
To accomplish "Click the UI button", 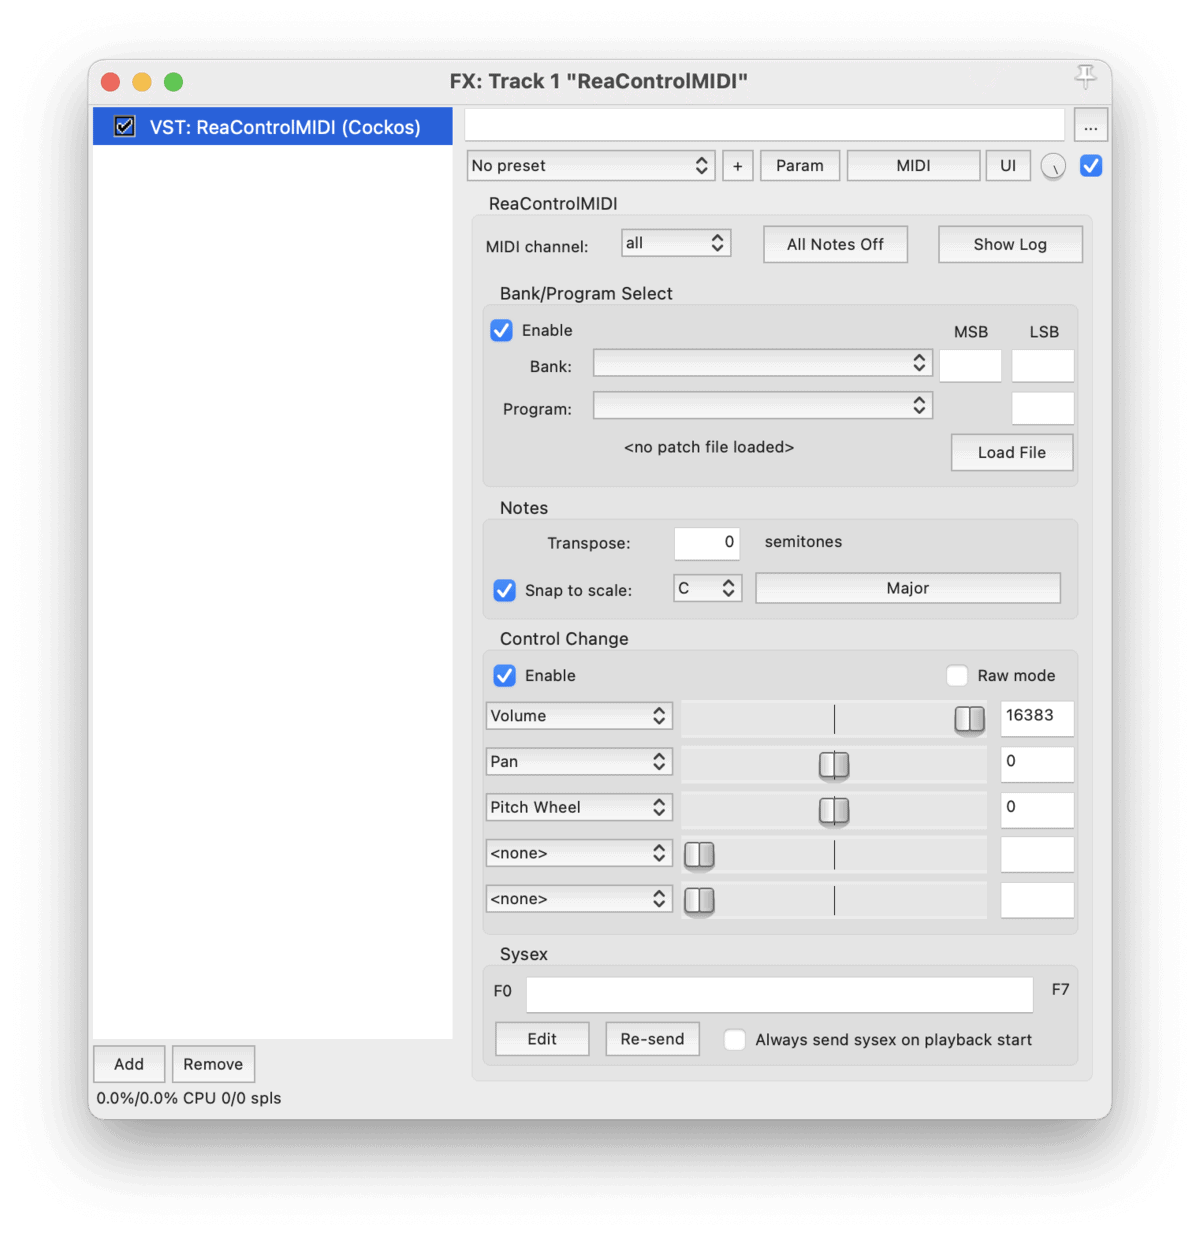I will pos(1008,166).
